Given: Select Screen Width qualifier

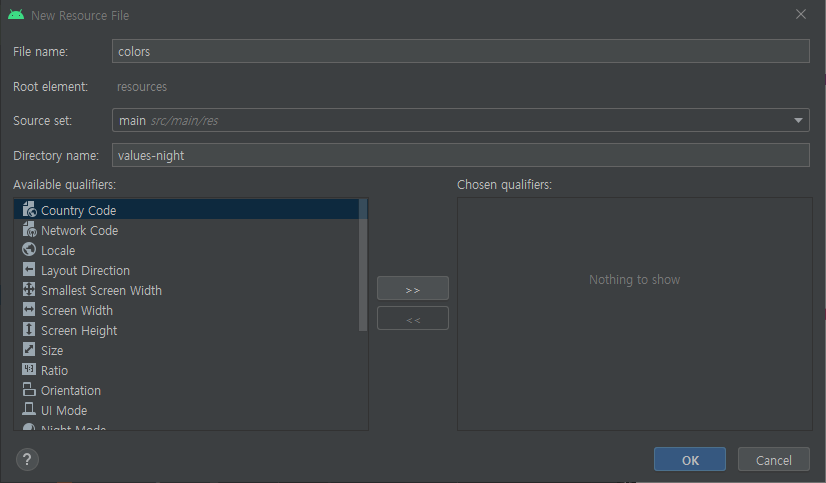Looking at the screenshot, I should 186,310.
